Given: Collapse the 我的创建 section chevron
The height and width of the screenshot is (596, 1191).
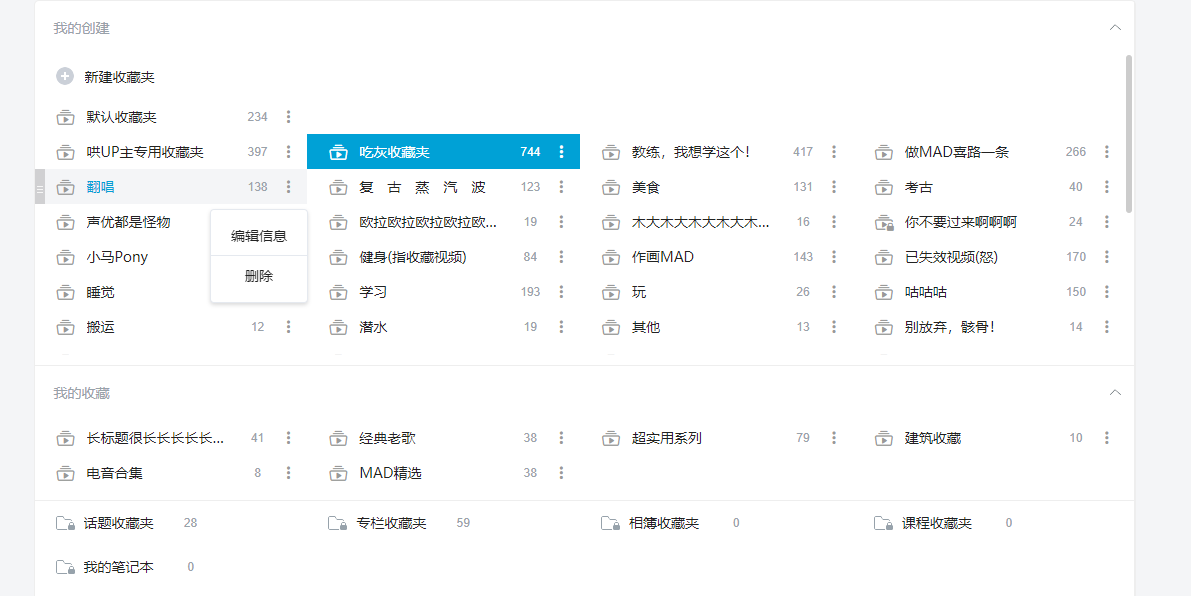Looking at the screenshot, I should pyautogui.click(x=1115, y=27).
